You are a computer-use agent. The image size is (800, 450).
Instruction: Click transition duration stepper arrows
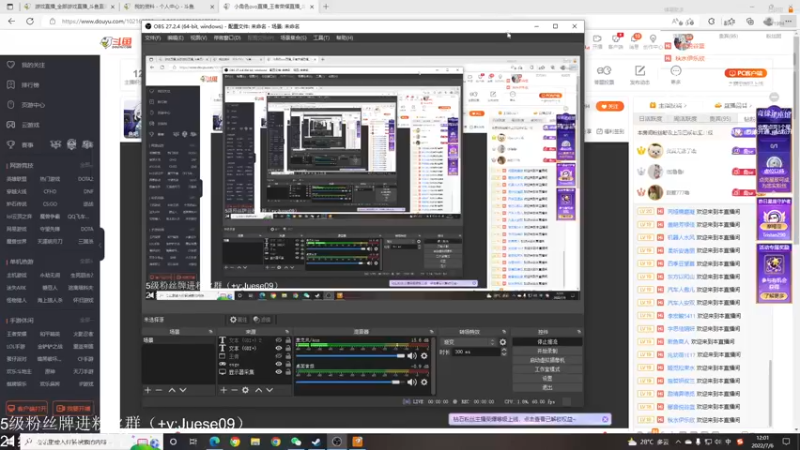point(504,352)
